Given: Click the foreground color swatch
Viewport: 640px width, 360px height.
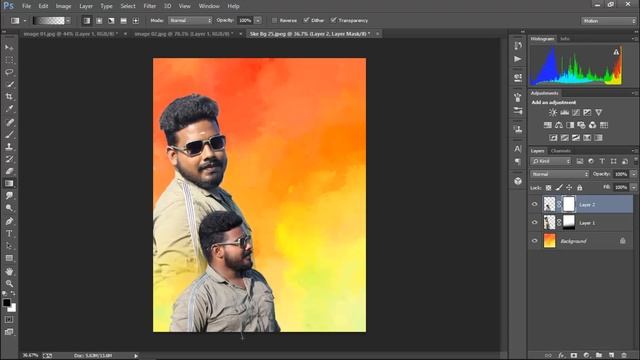Looking at the screenshot, I should point(7,303).
